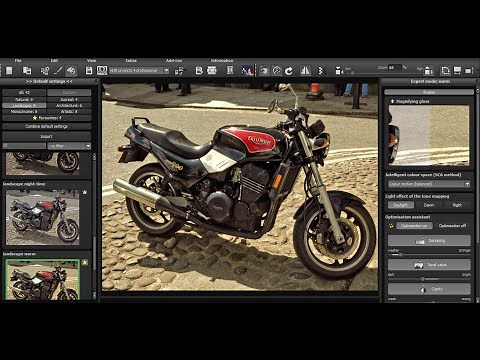Viewport: 480px width, 360px height.
Task: Open the no filter dropdown
Action: click(x=69, y=146)
